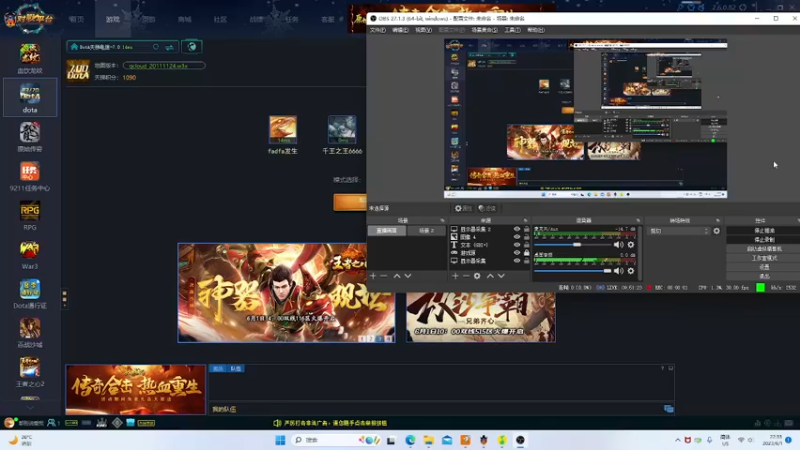This screenshot has width=800, height=450.
Task: Toggle visibility of game capture source
Action: pos(517,253)
